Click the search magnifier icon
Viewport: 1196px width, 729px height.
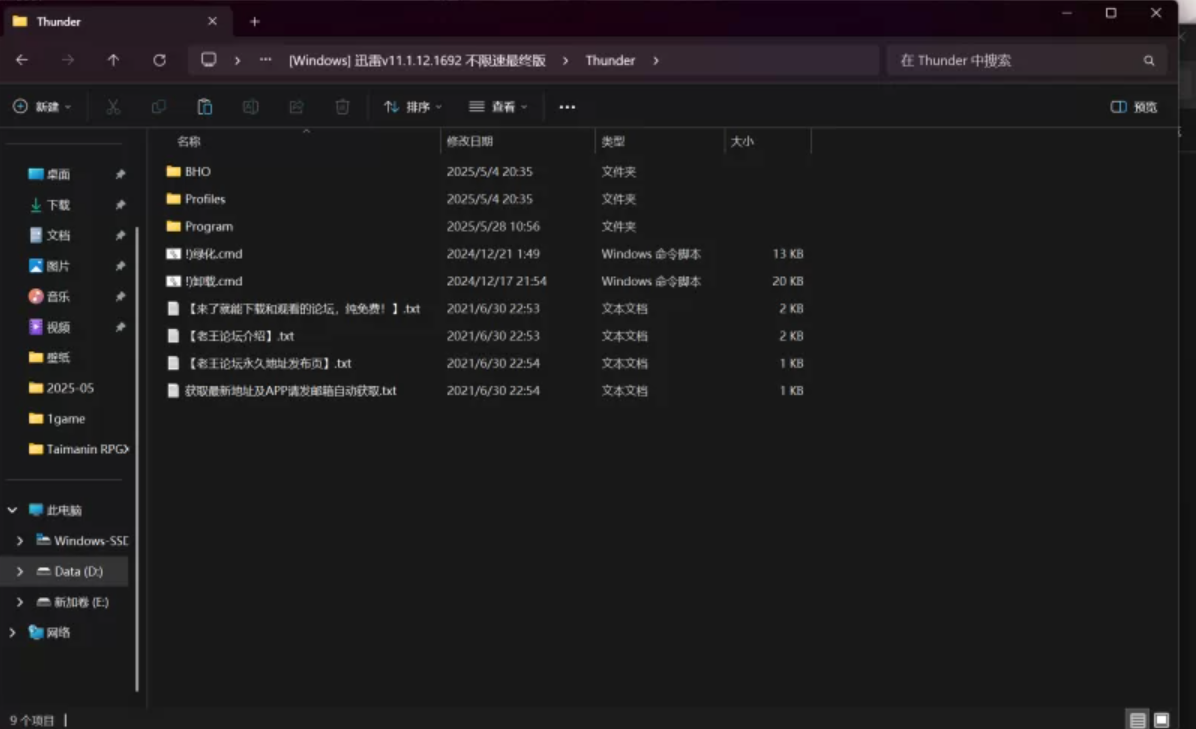(1149, 61)
